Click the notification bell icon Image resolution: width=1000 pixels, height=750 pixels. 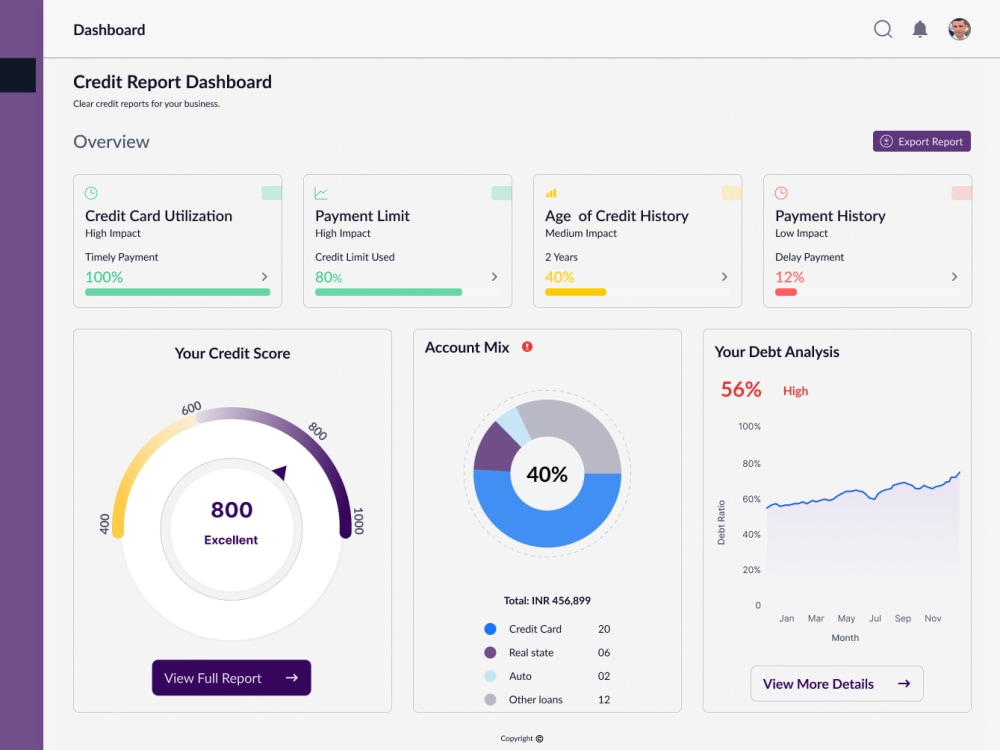point(920,29)
